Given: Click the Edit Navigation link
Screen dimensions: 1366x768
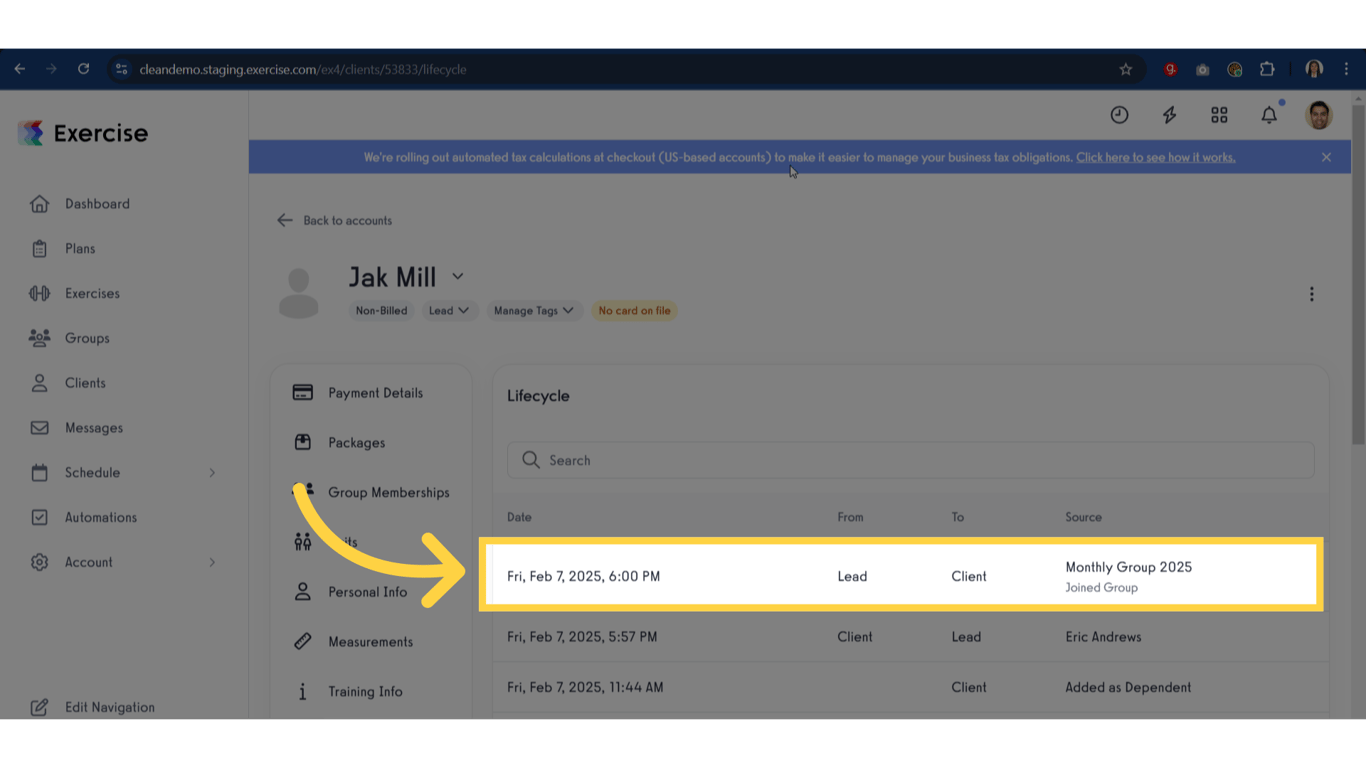Looking at the screenshot, I should [x=110, y=707].
